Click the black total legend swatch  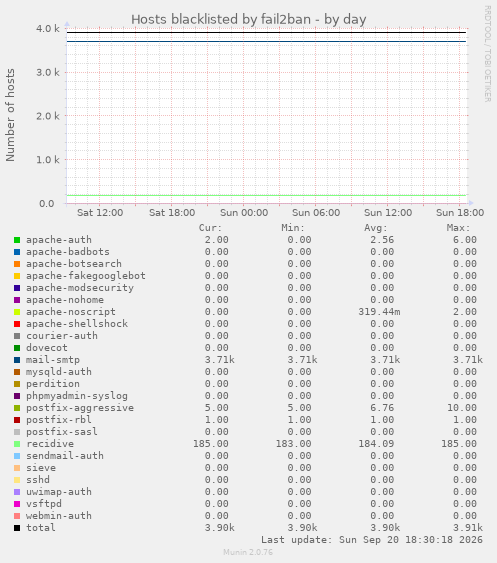[17, 528]
